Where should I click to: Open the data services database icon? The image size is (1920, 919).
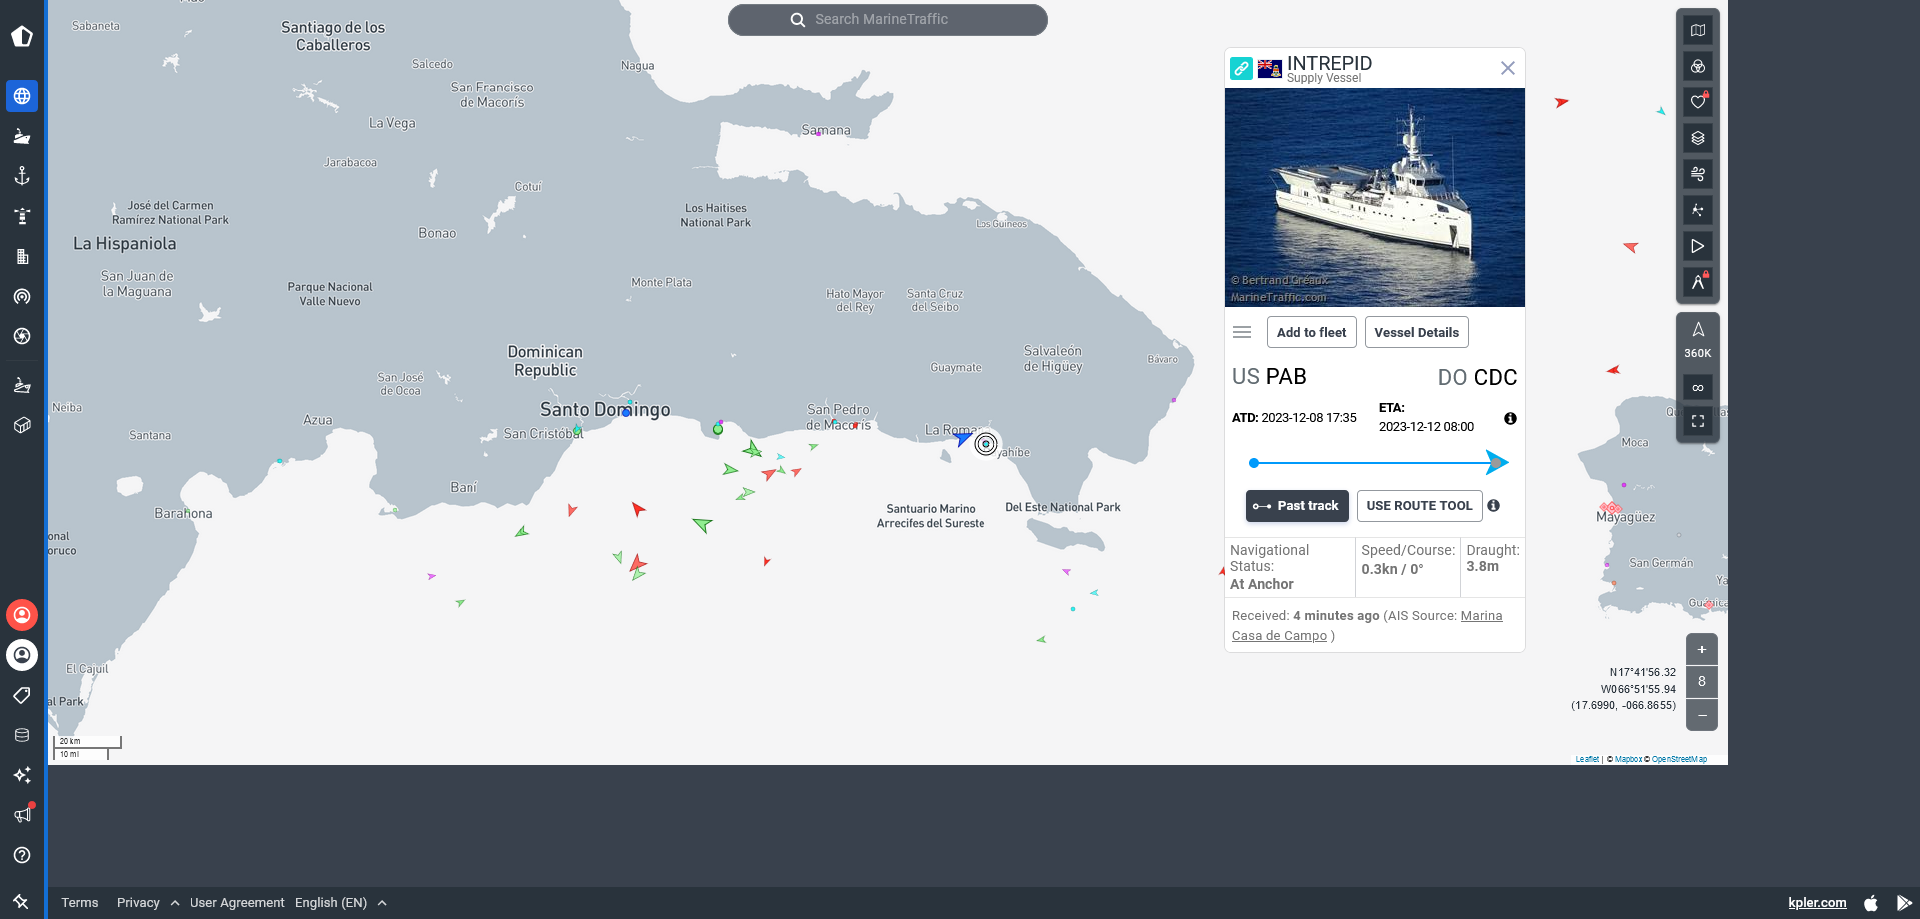(x=22, y=735)
